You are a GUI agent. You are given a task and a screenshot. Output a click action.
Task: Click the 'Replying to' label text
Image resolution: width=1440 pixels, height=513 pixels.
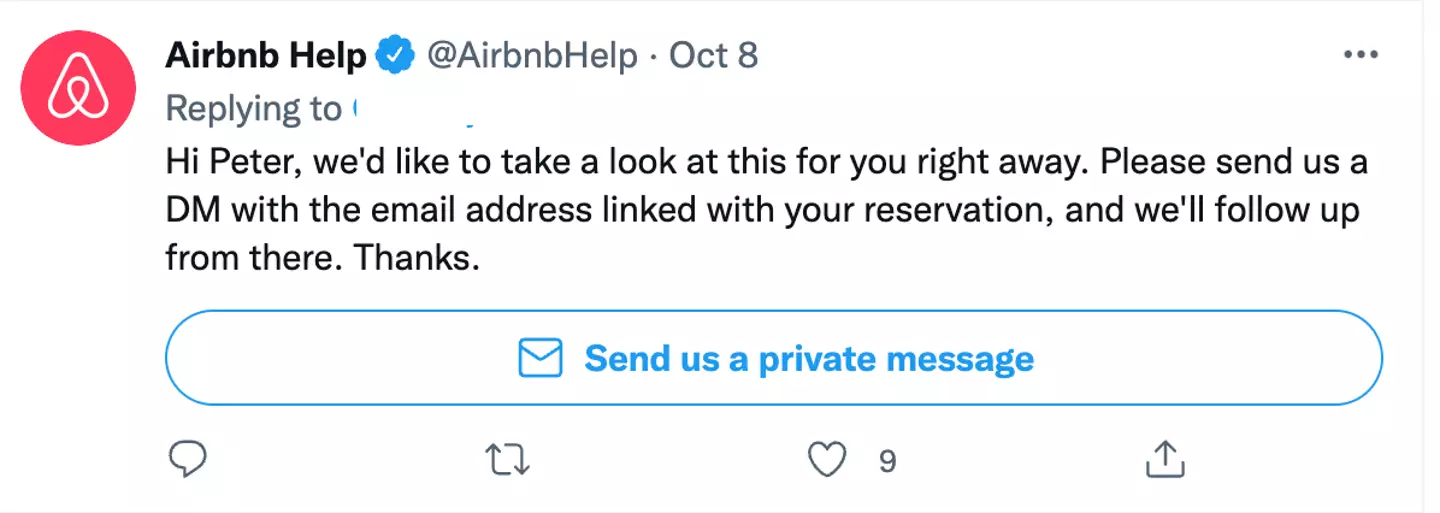253,108
